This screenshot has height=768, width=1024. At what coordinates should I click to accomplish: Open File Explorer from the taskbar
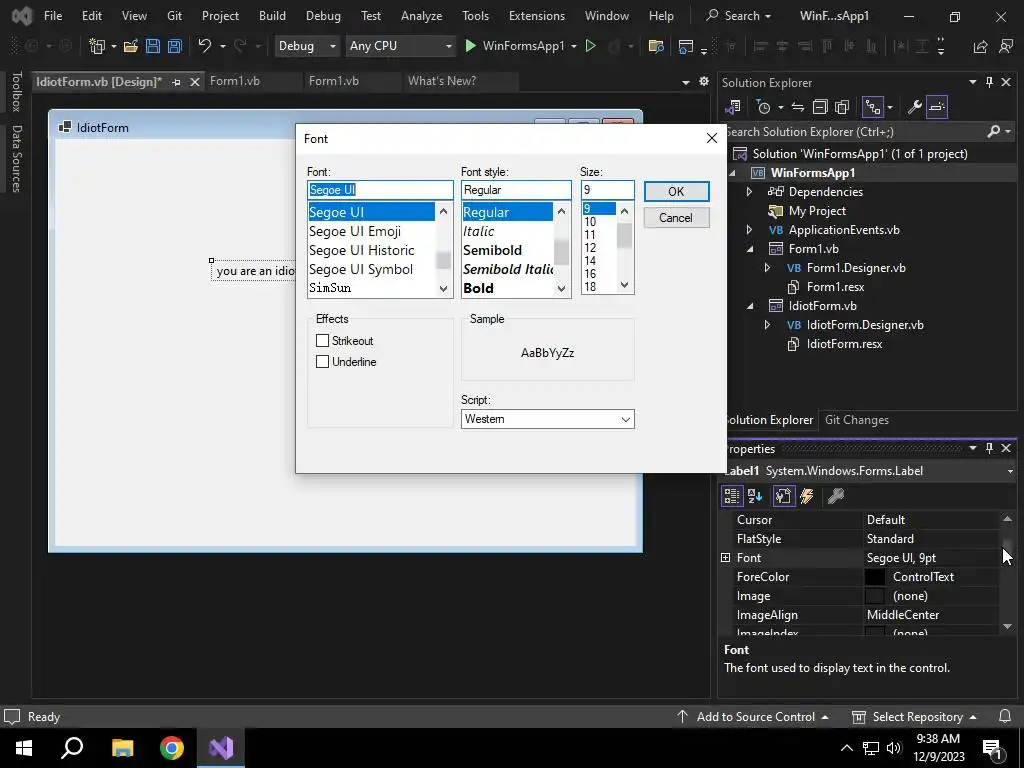(122, 748)
